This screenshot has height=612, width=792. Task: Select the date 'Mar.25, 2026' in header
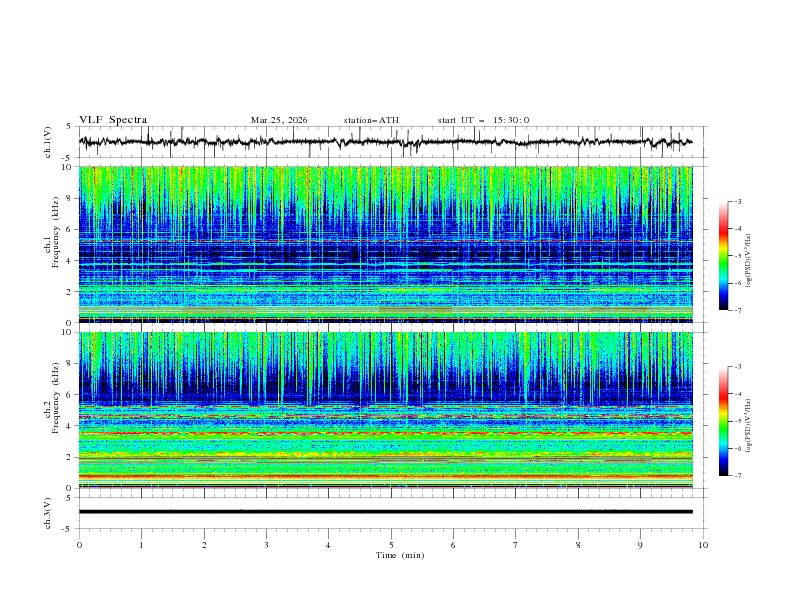tap(279, 120)
